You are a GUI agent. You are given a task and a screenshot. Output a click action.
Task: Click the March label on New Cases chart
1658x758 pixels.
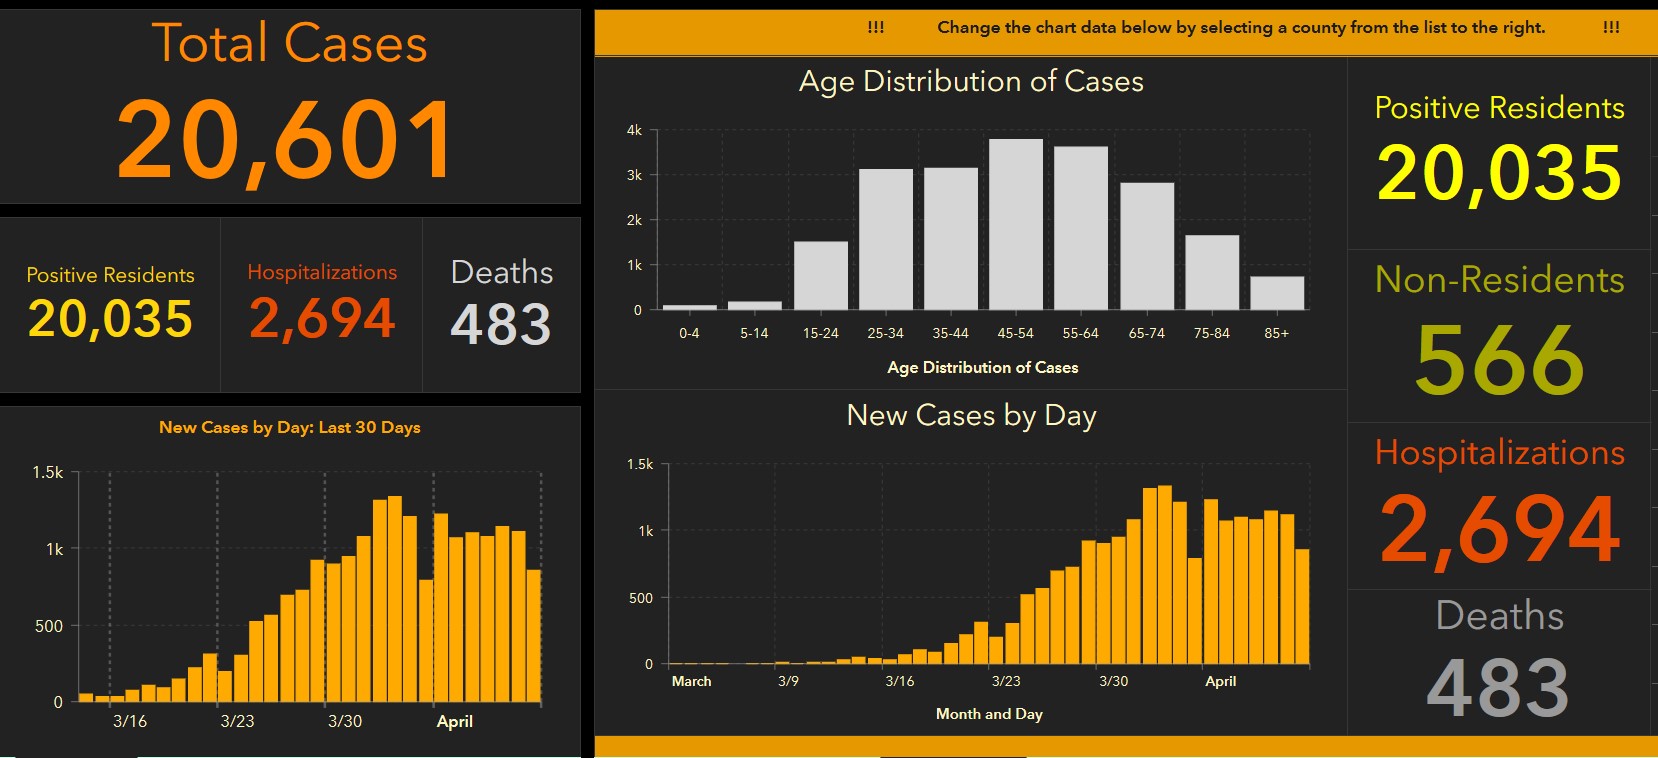coord(691,681)
